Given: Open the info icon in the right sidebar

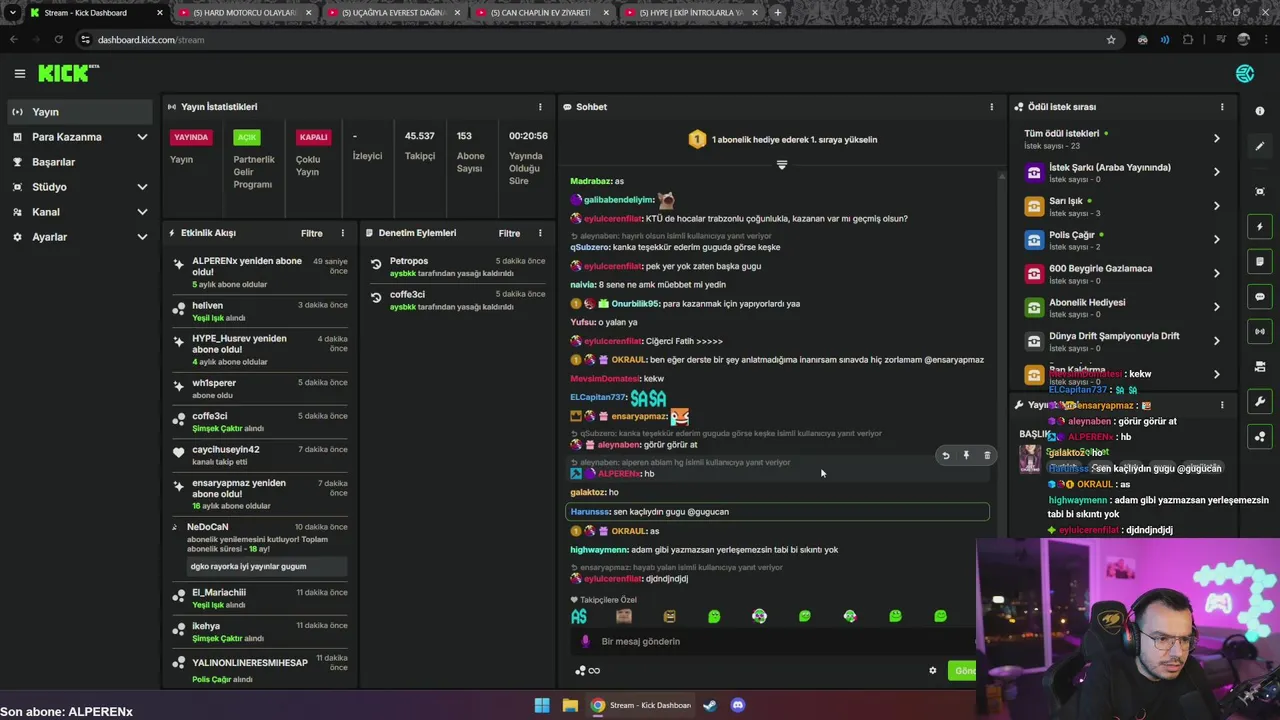Looking at the screenshot, I should [1260, 111].
